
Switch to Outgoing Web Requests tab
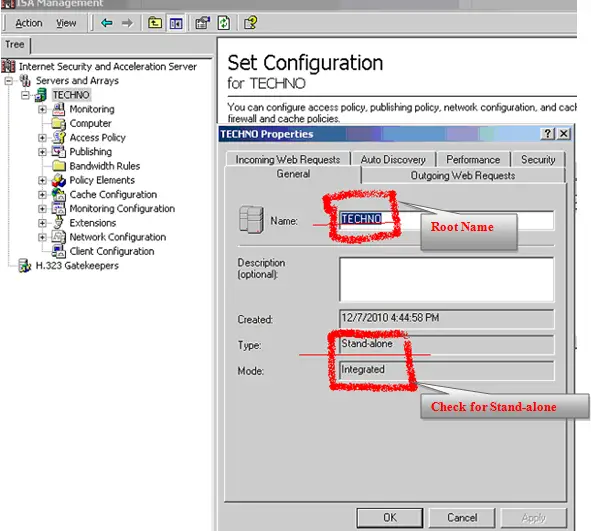click(463, 176)
